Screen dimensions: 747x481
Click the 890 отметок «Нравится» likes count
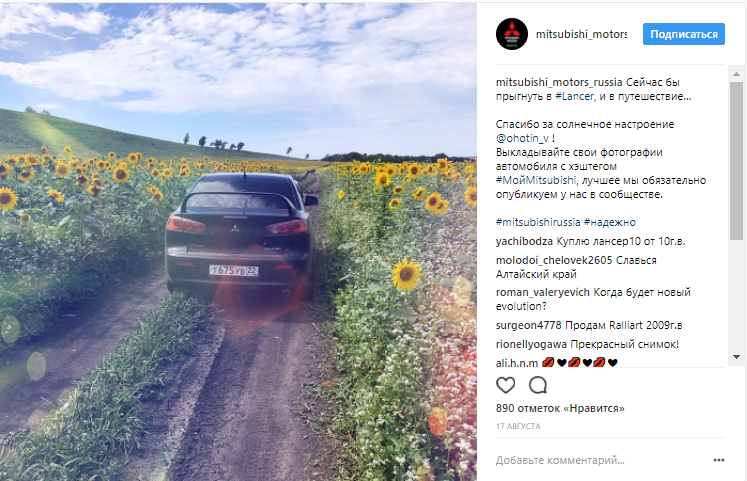[560, 408]
